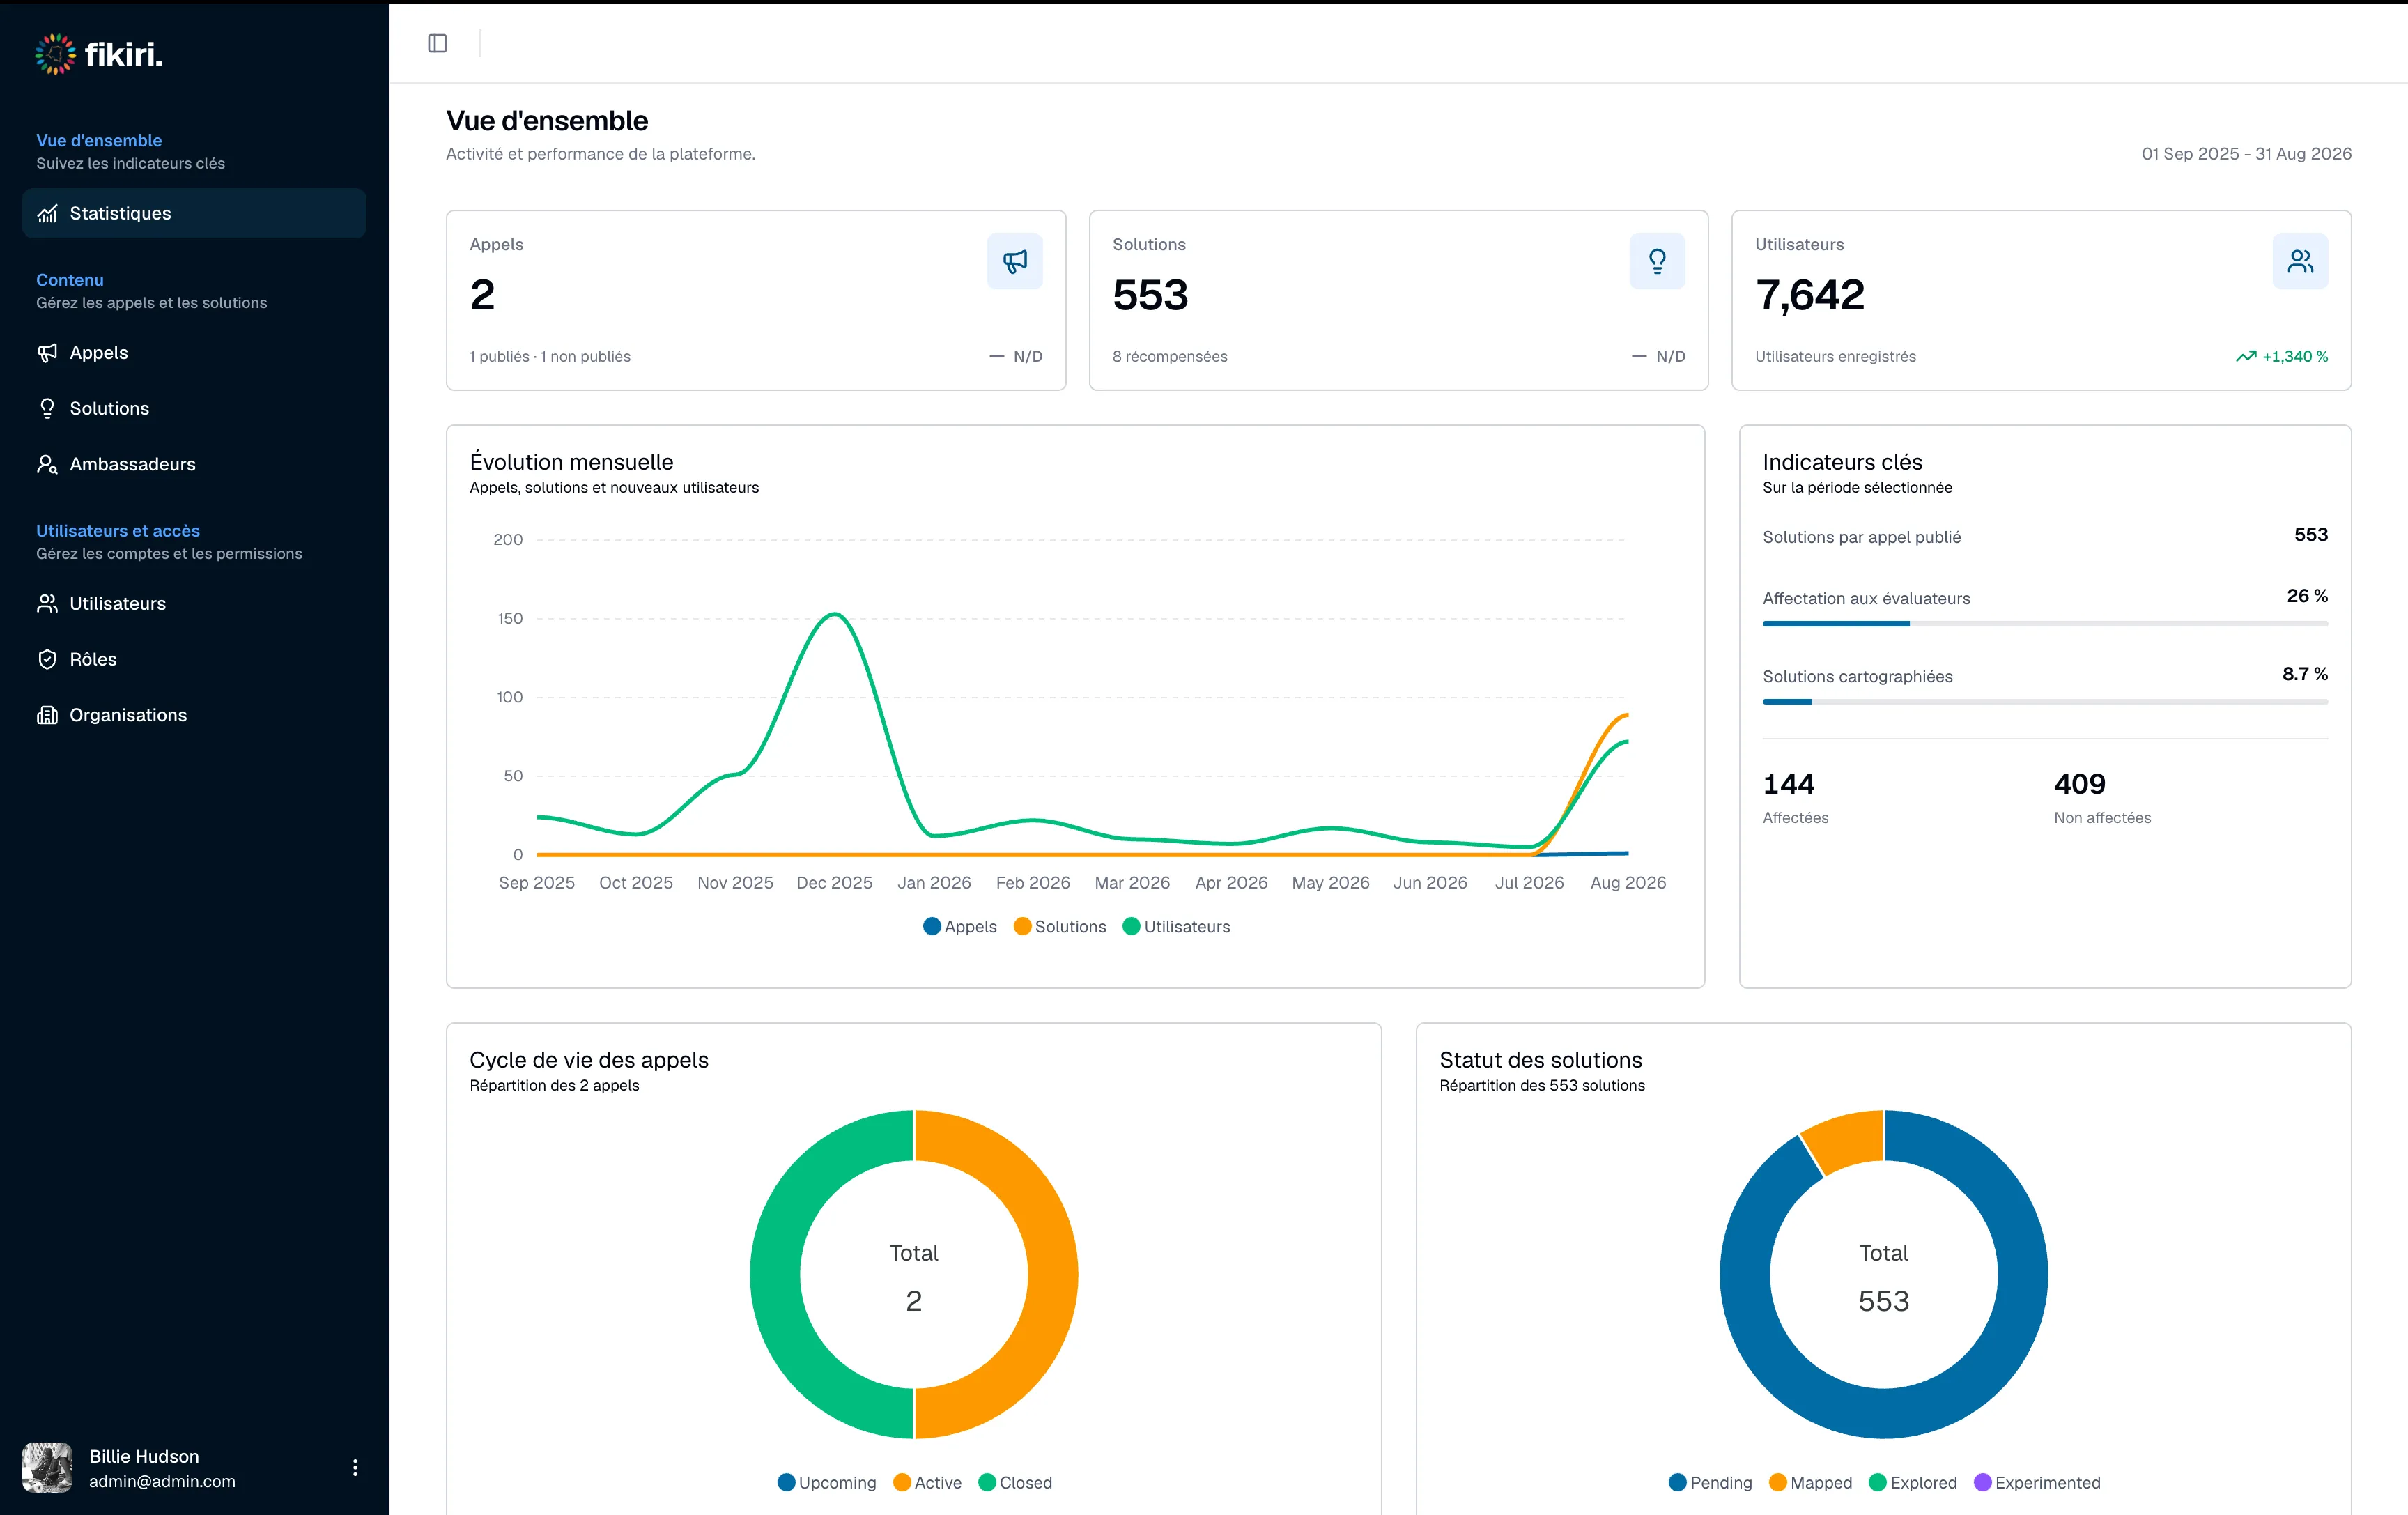This screenshot has width=2408, height=1515.
Task: Click the Utilisateurs card value 7,642
Action: (x=1810, y=295)
